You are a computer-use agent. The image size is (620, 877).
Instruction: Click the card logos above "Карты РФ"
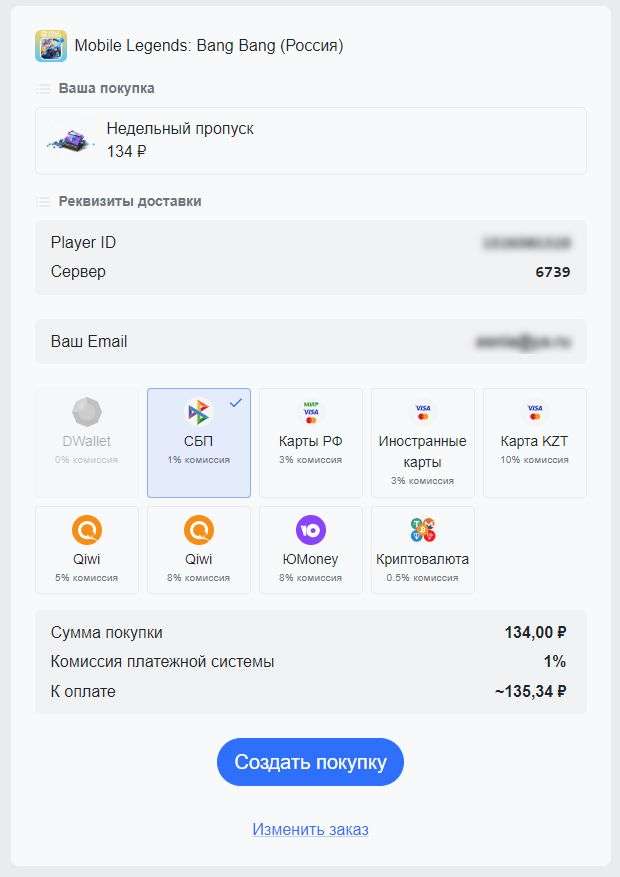click(311, 412)
